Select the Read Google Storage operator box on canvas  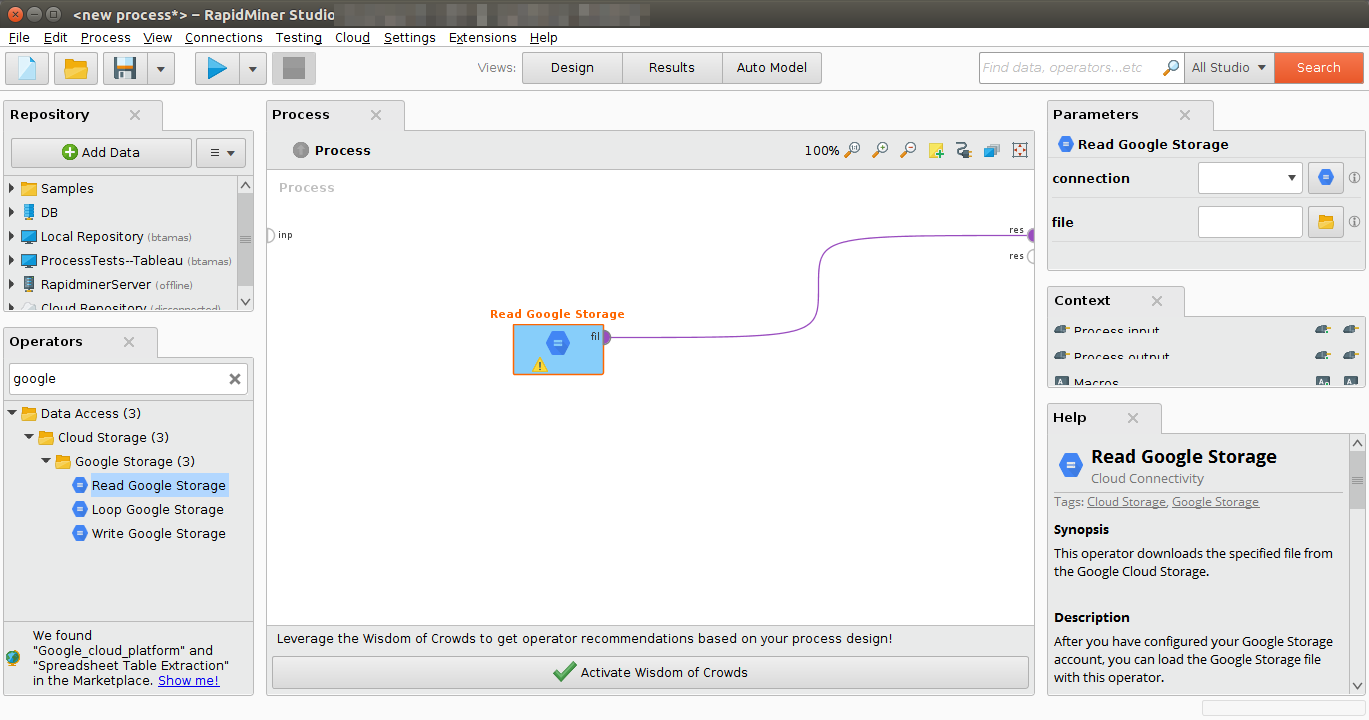coord(558,349)
